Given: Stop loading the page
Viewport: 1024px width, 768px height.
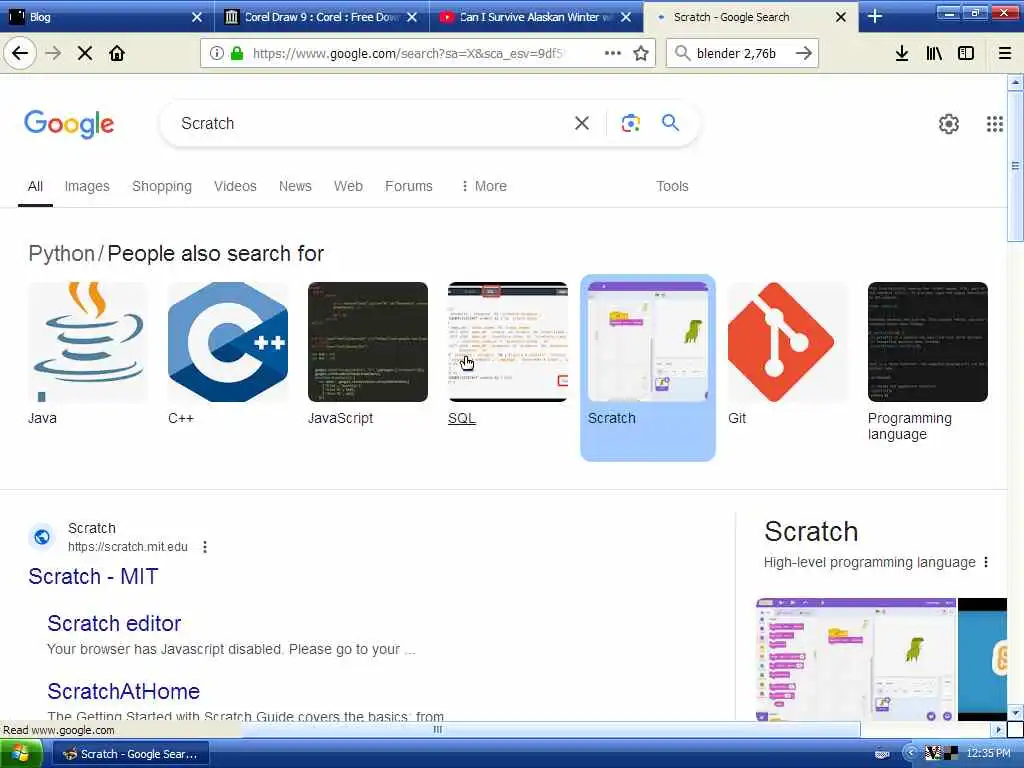Looking at the screenshot, I should [x=85, y=53].
